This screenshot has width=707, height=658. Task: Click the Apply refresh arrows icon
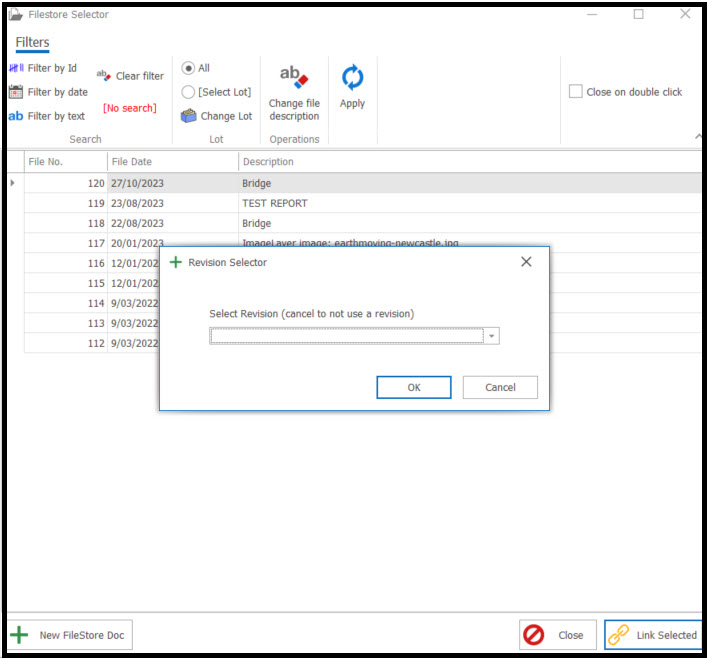point(352,78)
